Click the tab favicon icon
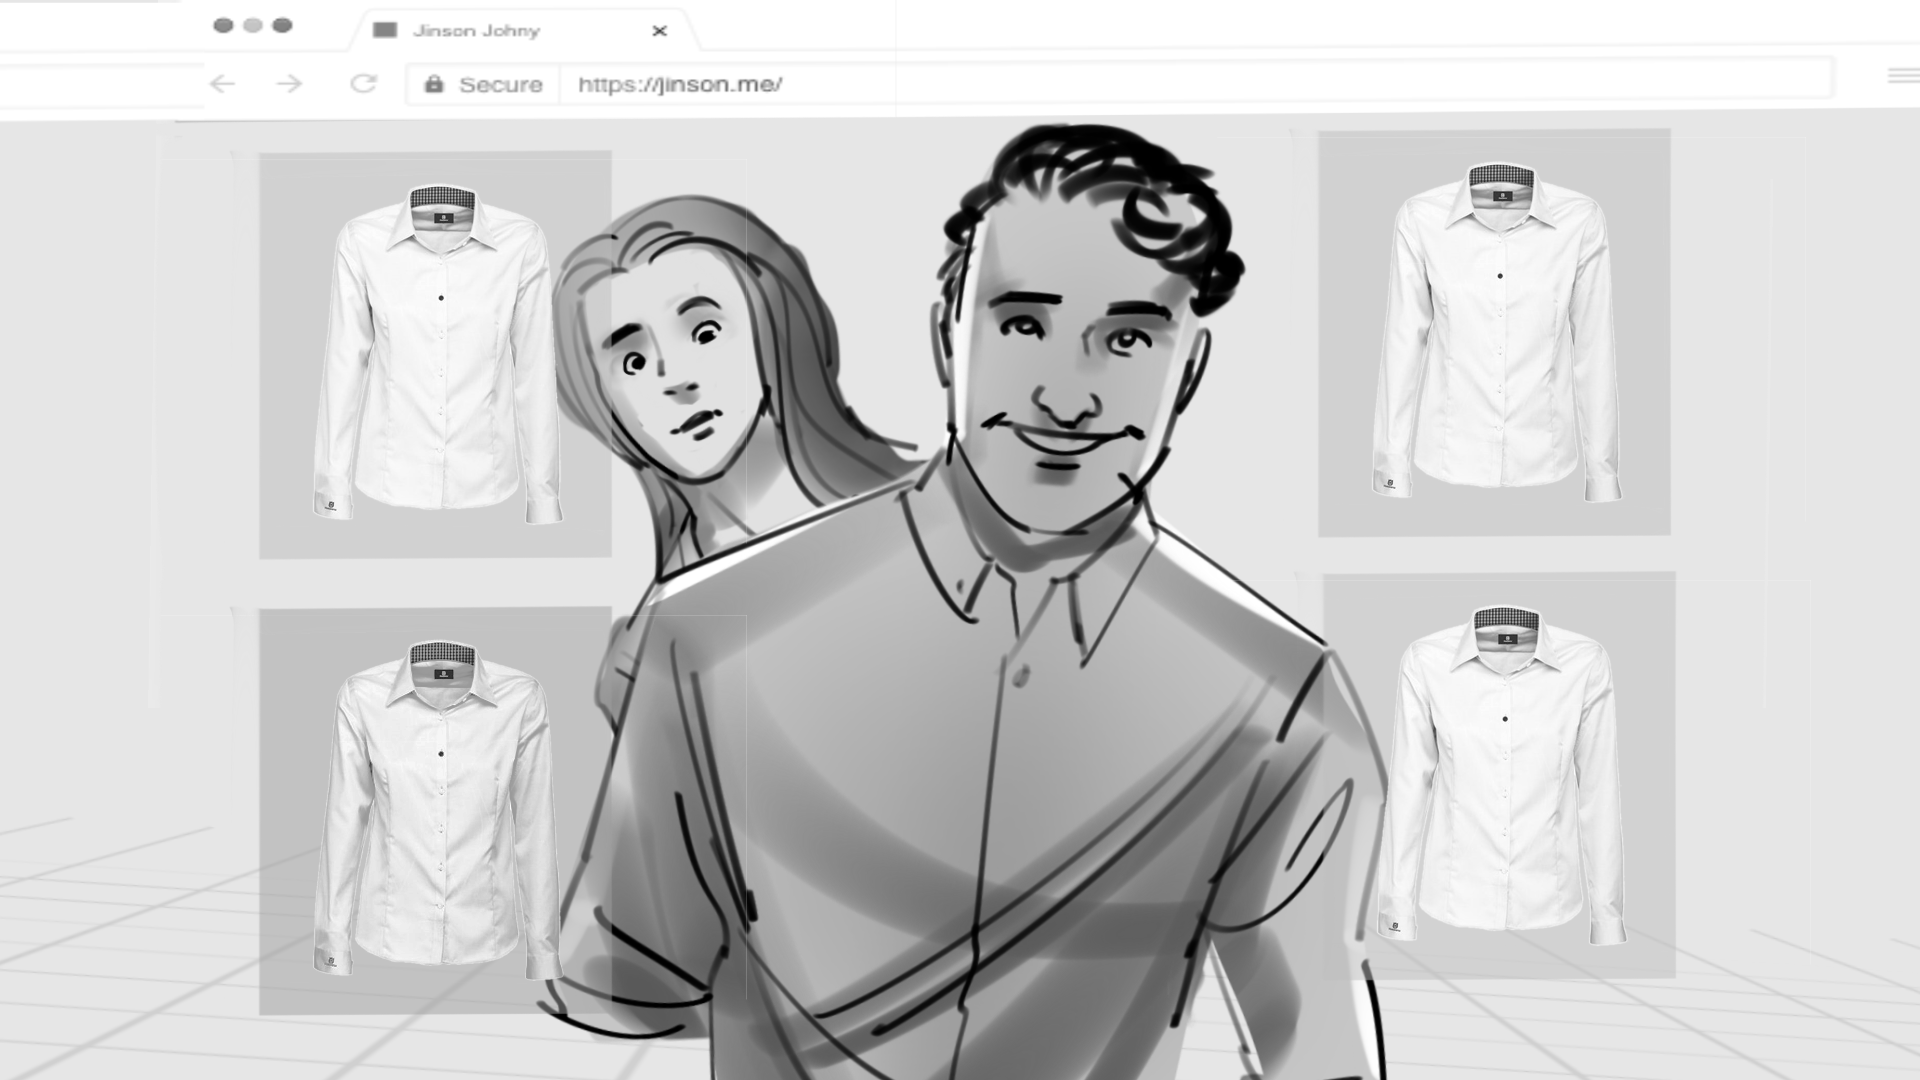Viewport: 1920px width, 1080px height. click(x=385, y=31)
